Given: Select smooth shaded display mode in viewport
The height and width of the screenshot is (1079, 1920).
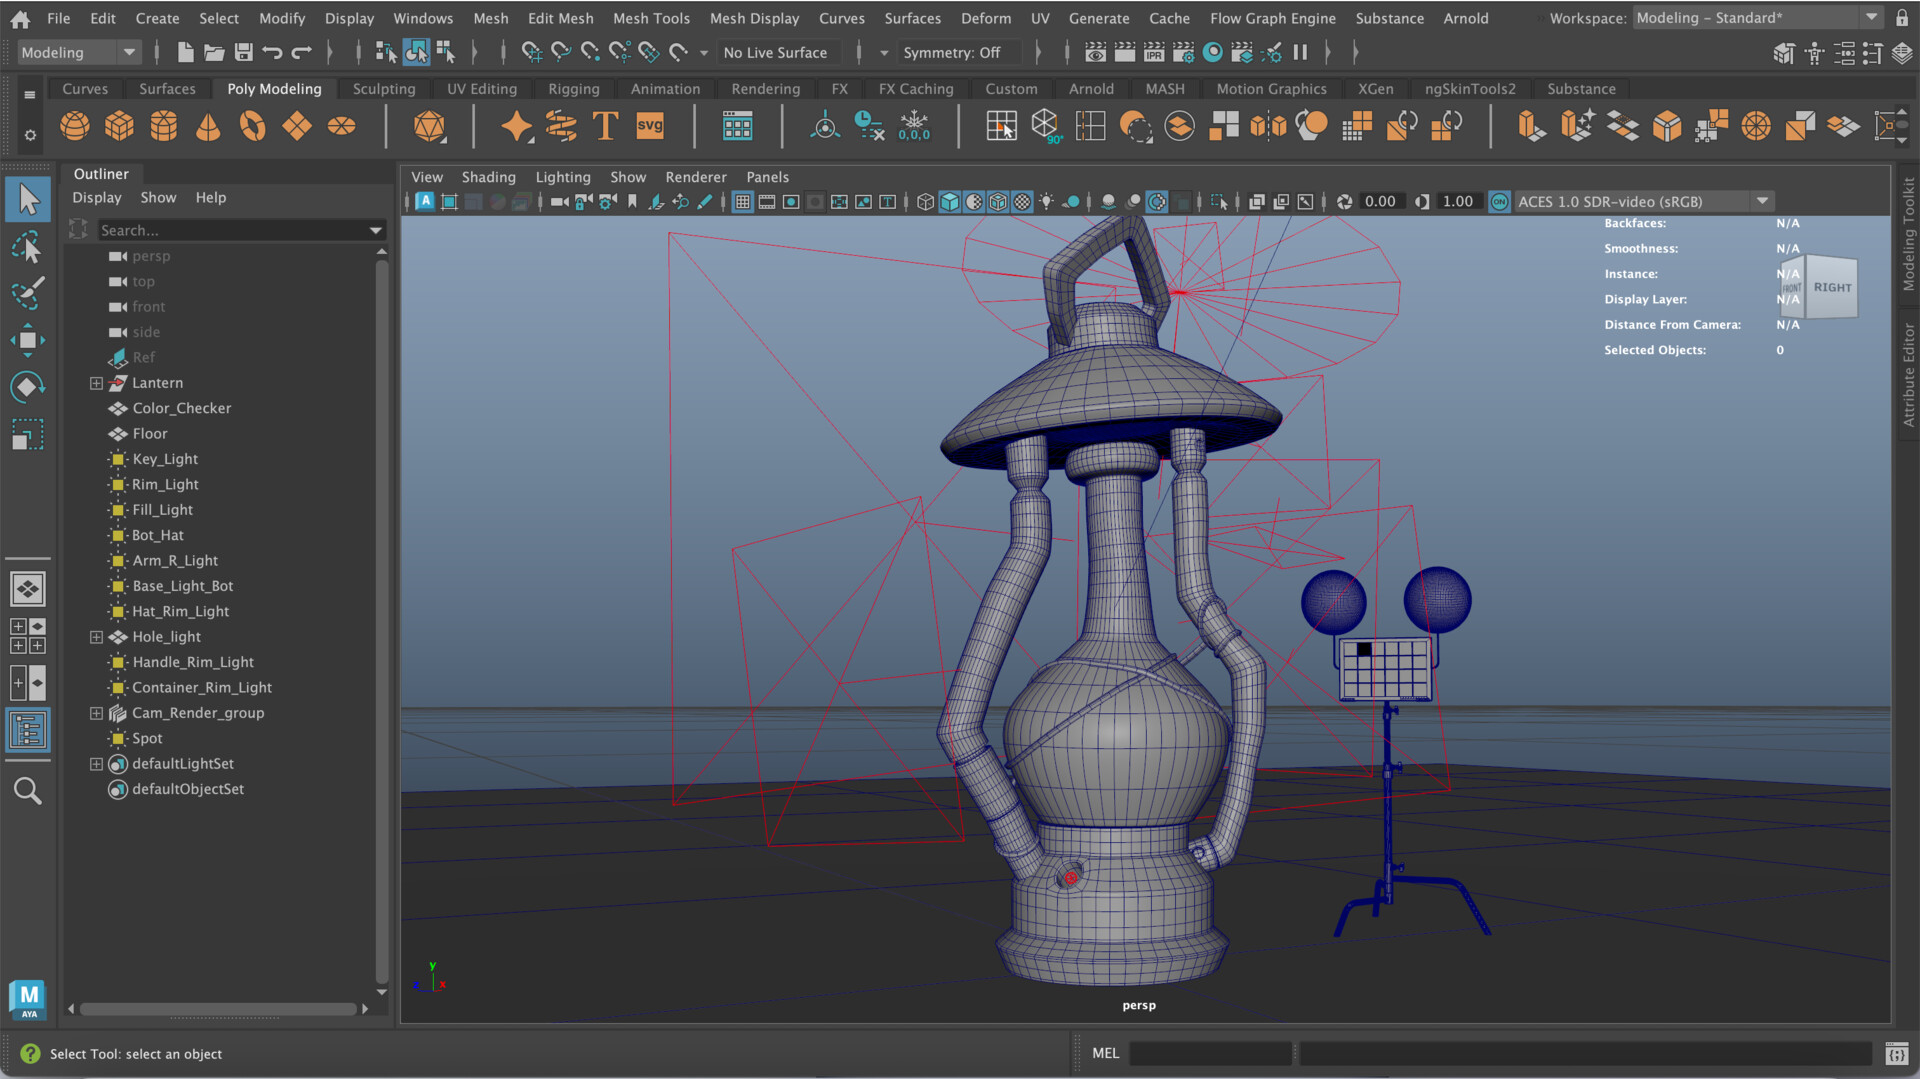Looking at the screenshot, I should tap(950, 201).
